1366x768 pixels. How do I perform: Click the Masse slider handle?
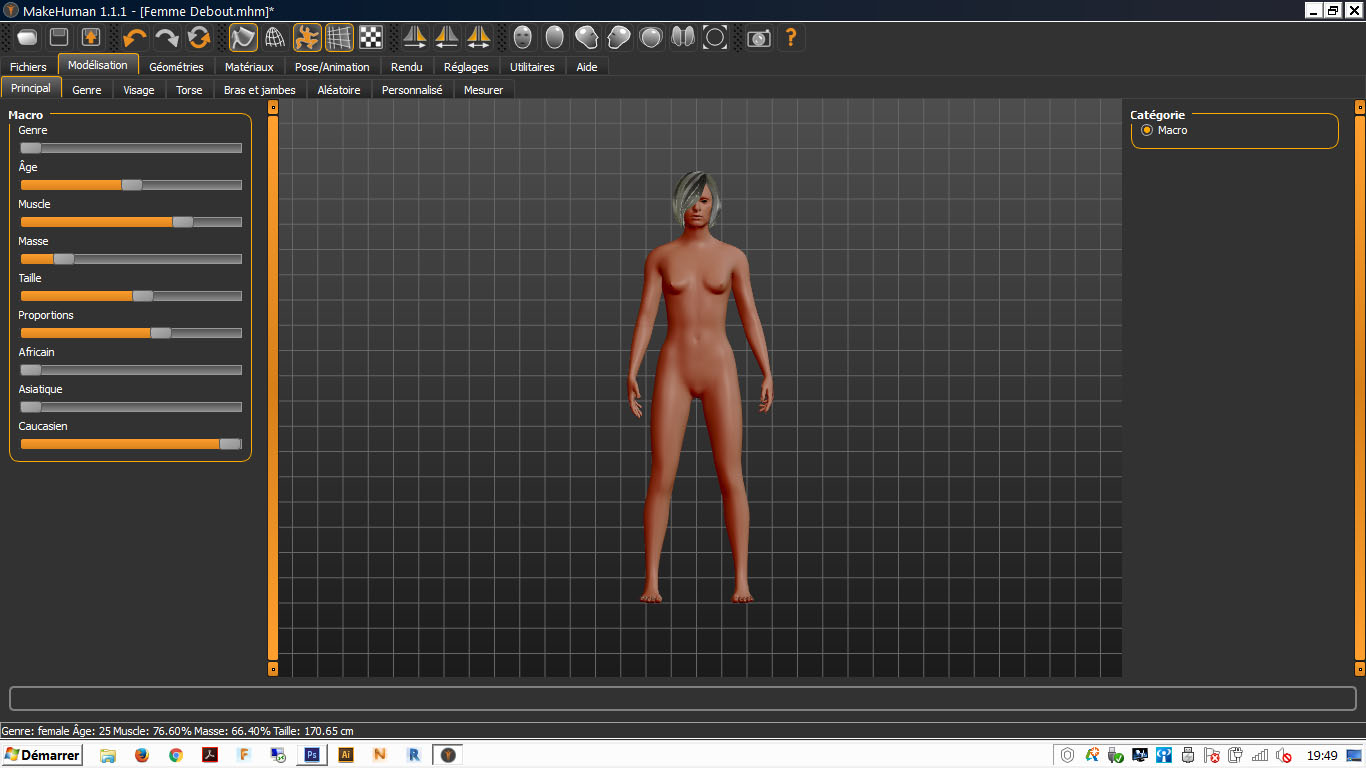click(x=64, y=259)
